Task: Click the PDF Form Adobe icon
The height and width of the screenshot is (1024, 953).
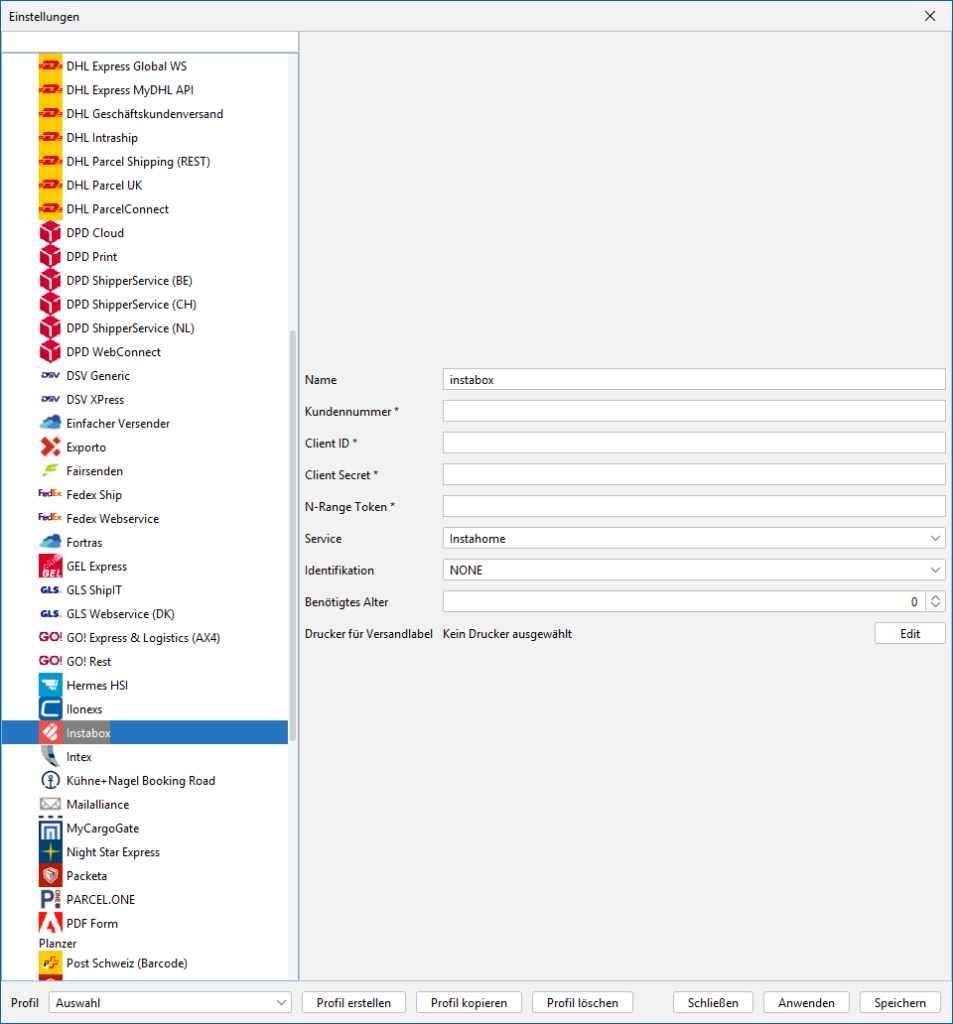Action: [x=50, y=923]
